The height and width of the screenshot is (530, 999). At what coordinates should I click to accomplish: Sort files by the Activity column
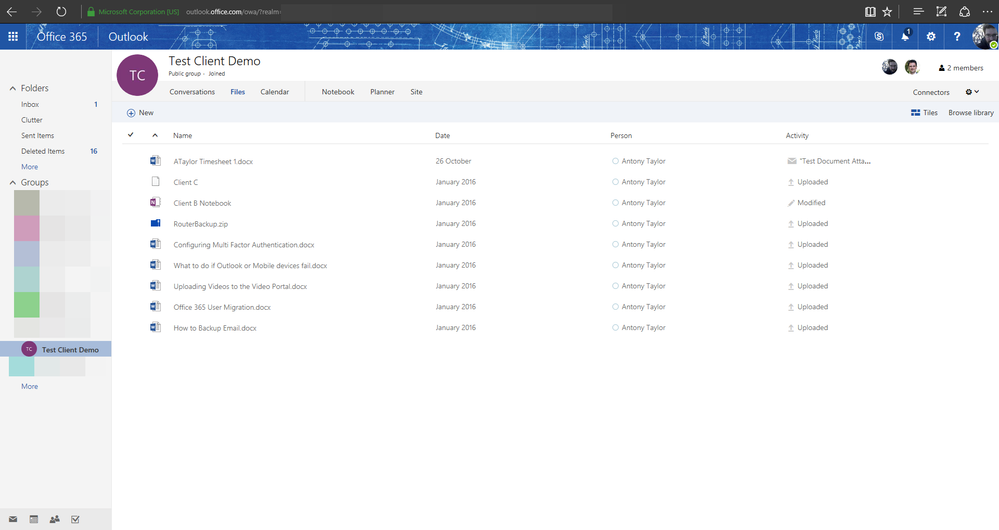(797, 136)
